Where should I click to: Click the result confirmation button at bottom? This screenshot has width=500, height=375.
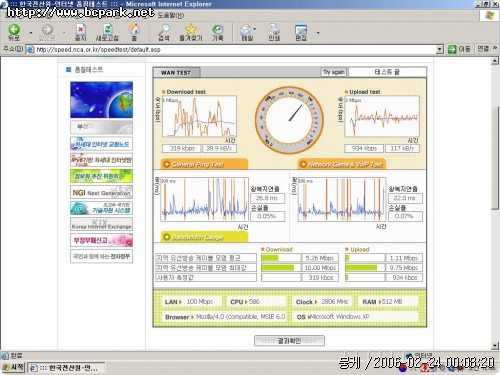pos(289,341)
